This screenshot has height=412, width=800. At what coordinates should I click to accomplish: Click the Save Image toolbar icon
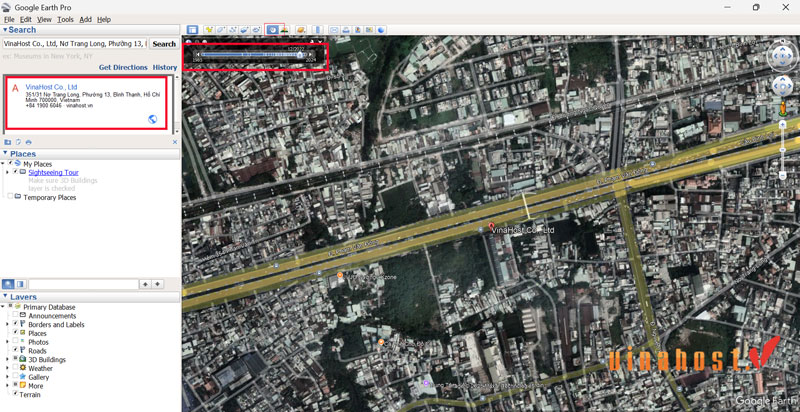coord(358,30)
